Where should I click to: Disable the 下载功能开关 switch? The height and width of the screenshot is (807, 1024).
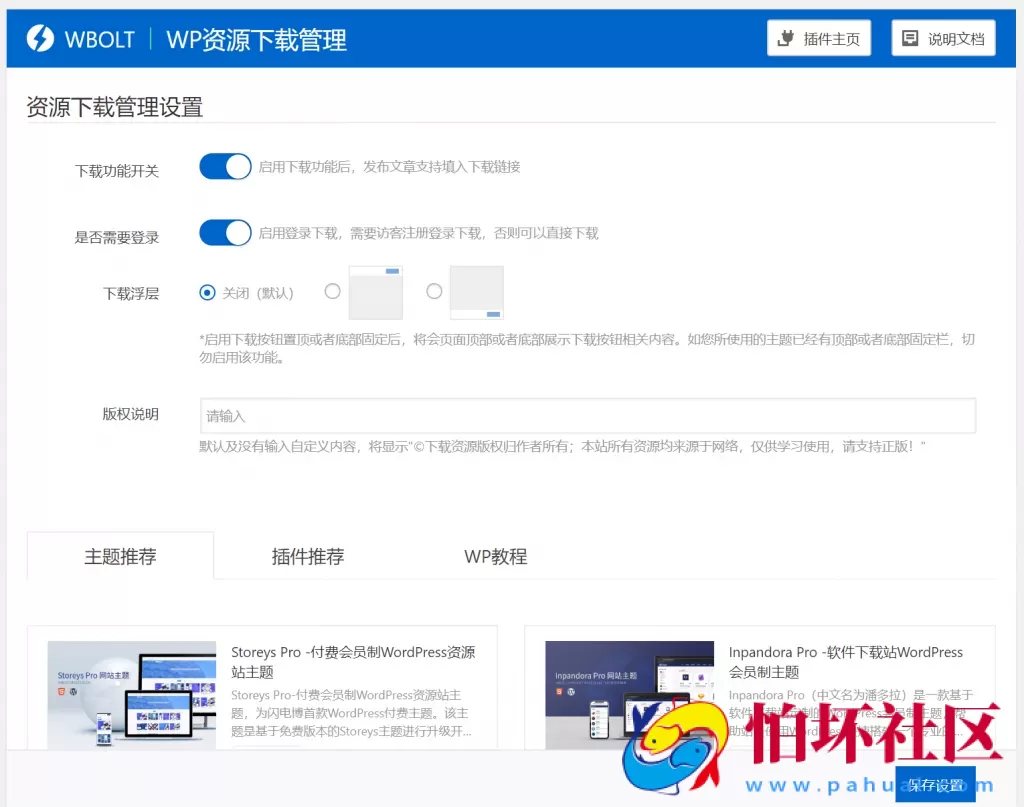tap(224, 166)
